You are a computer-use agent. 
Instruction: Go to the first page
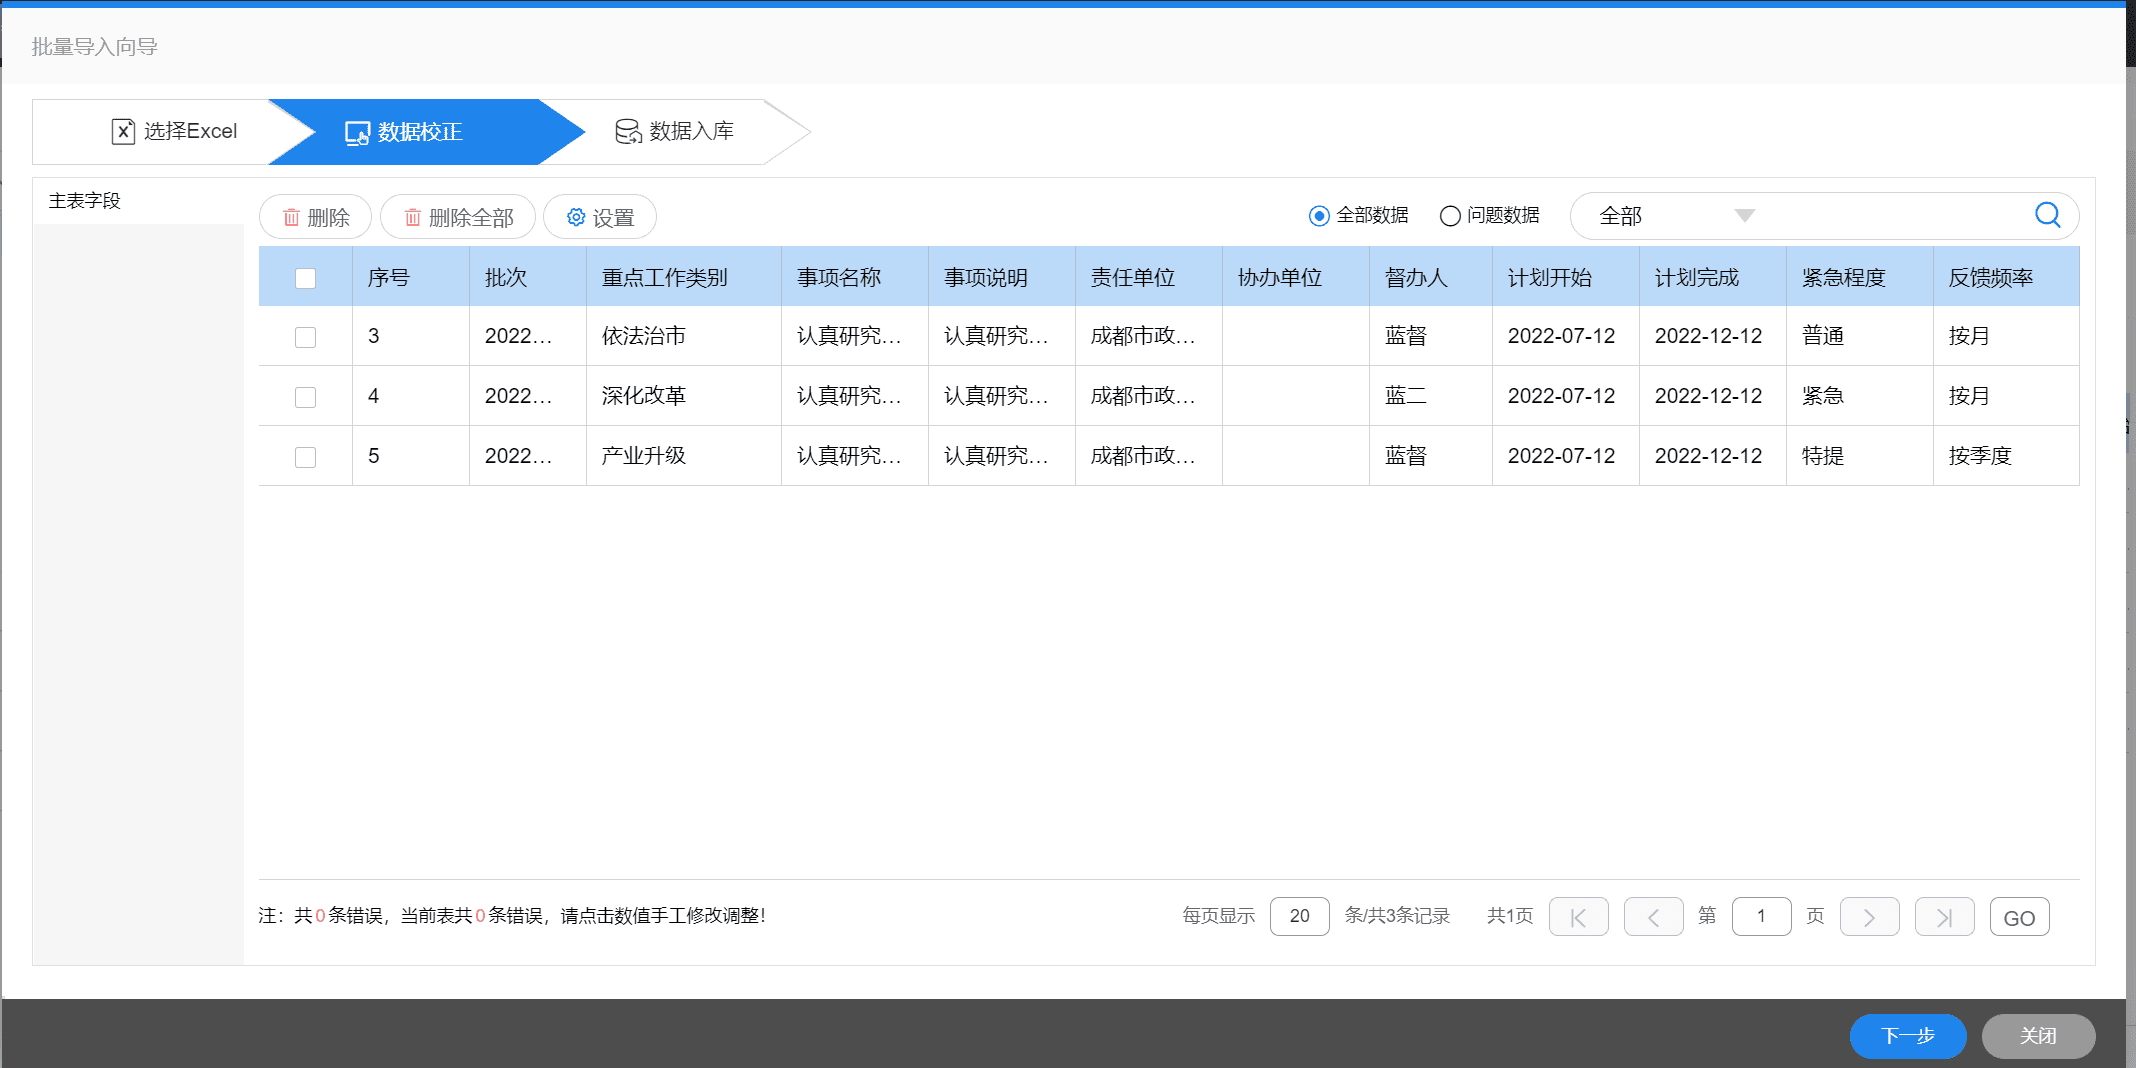pos(1578,917)
